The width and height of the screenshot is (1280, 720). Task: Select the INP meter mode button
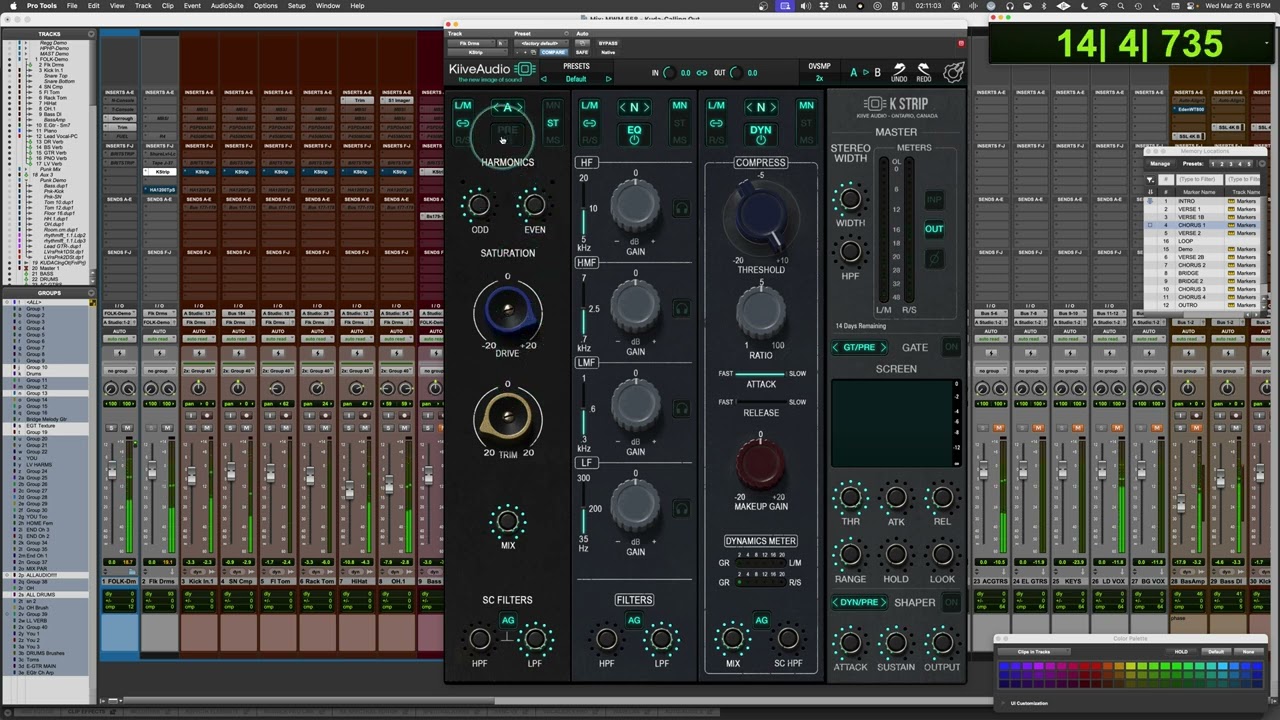(x=934, y=200)
